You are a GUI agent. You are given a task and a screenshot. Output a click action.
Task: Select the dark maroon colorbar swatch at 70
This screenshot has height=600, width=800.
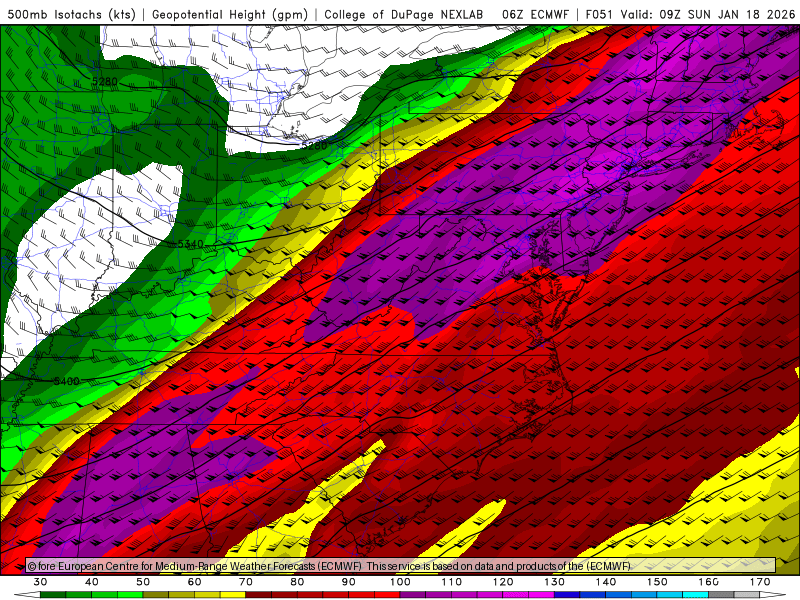pyautogui.click(x=259, y=595)
